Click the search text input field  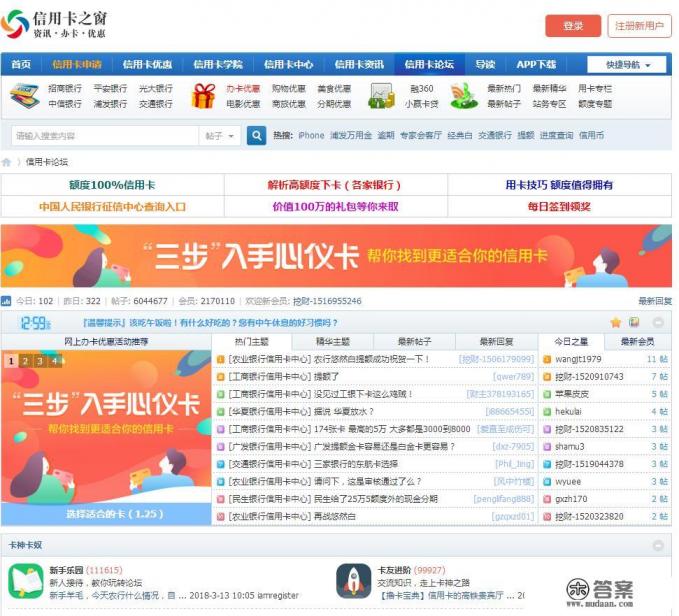pos(105,136)
